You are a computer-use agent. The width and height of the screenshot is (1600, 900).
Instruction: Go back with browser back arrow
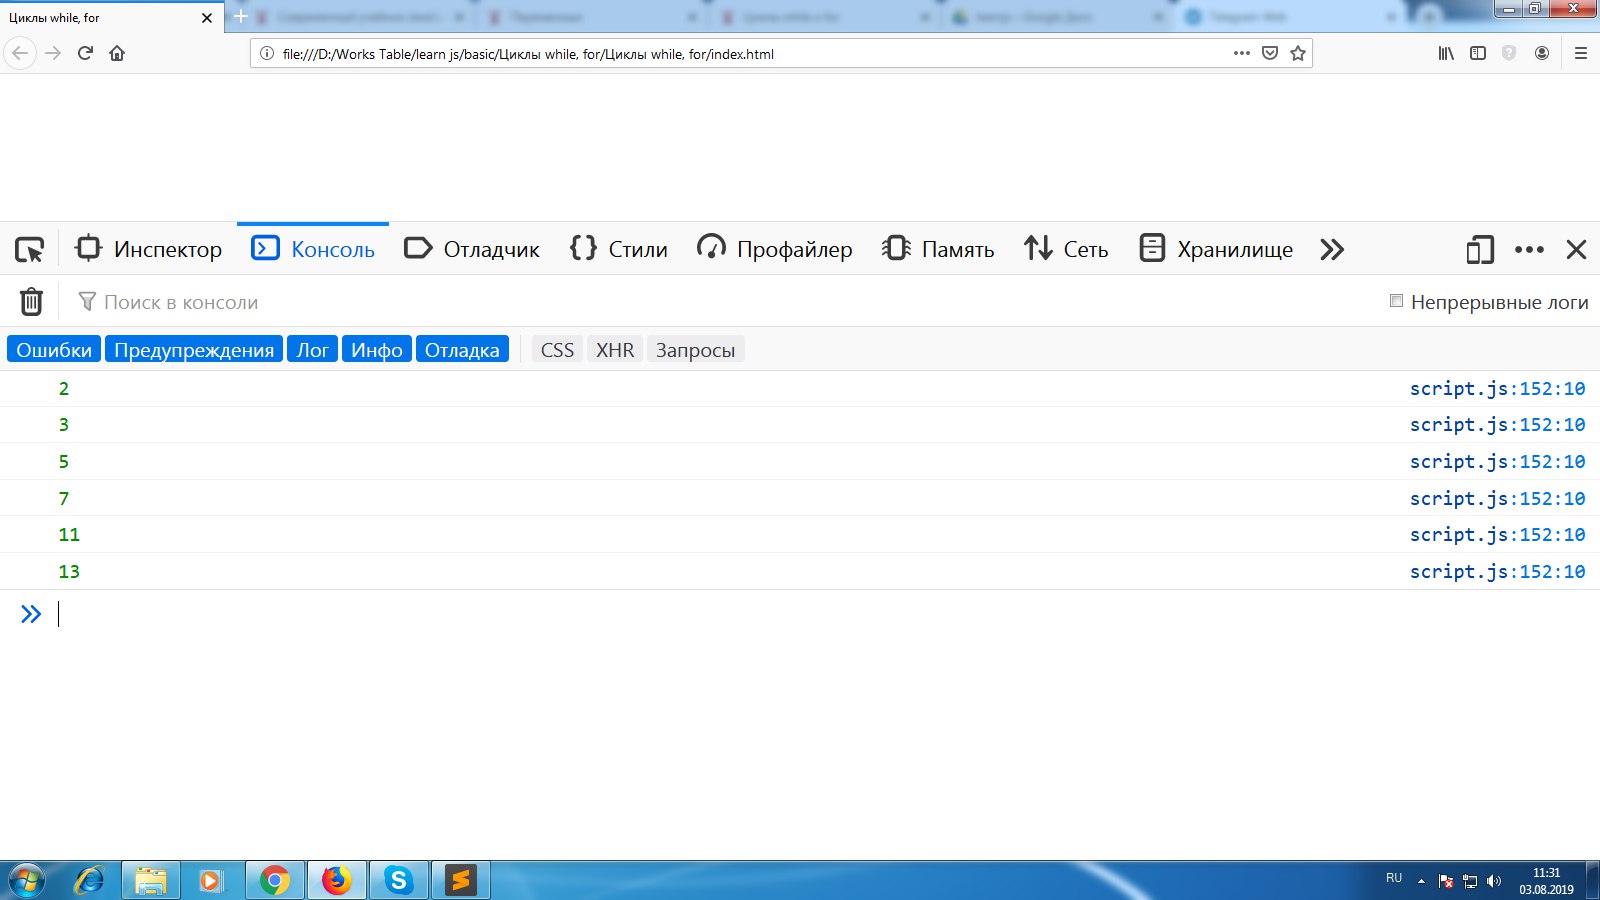[20, 53]
